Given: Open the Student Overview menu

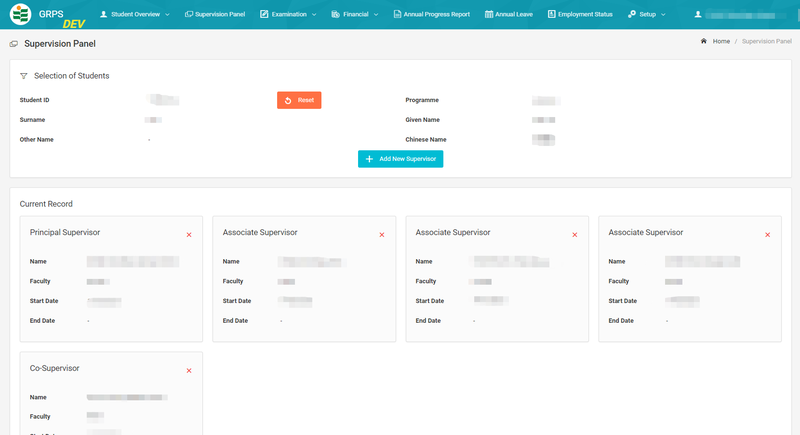Looking at the screenshot, I should (135, 14).
